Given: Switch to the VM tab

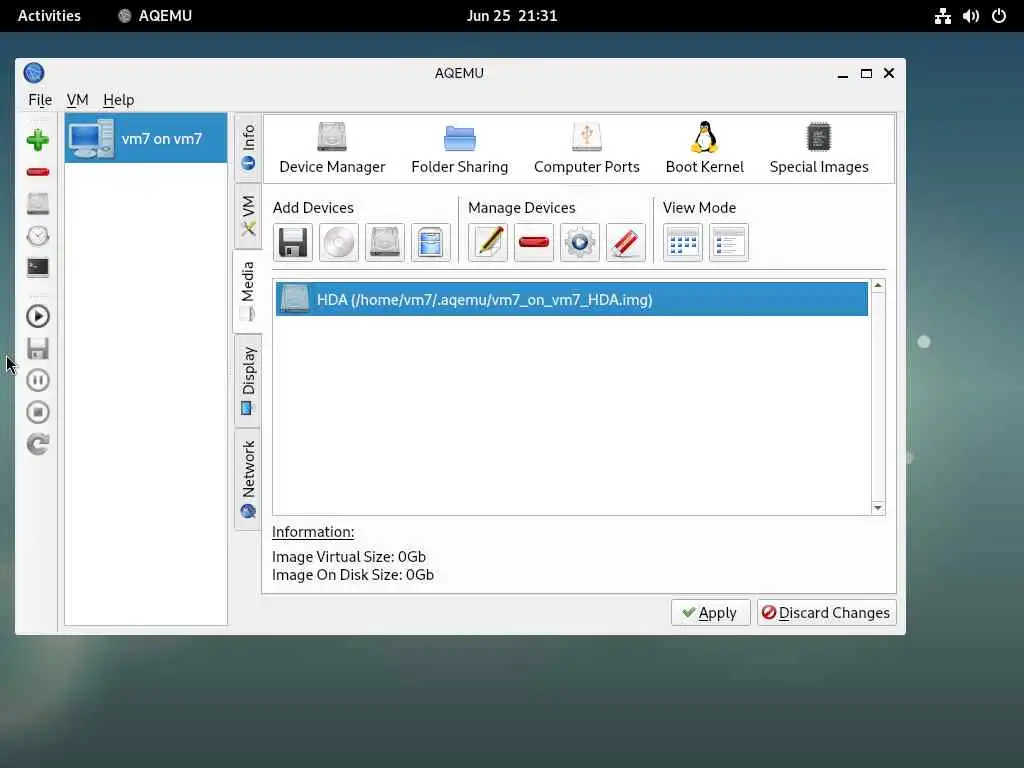Looking at the screenshot, I should (x=248, y=216).
